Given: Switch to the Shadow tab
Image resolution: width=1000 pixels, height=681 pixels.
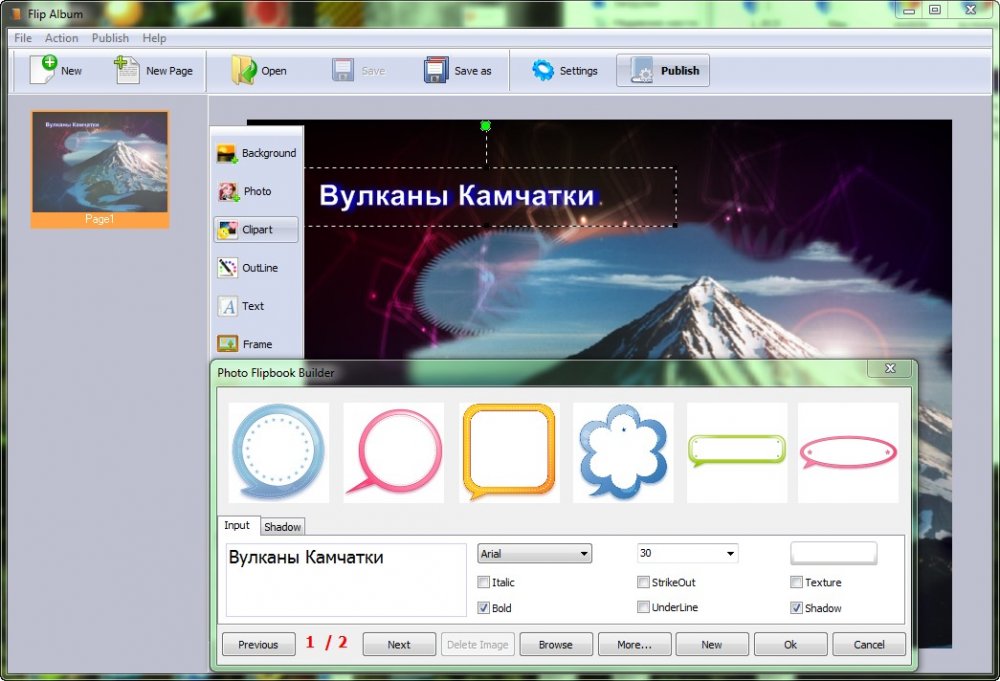Looking at the screenshot, I should 283,527.
